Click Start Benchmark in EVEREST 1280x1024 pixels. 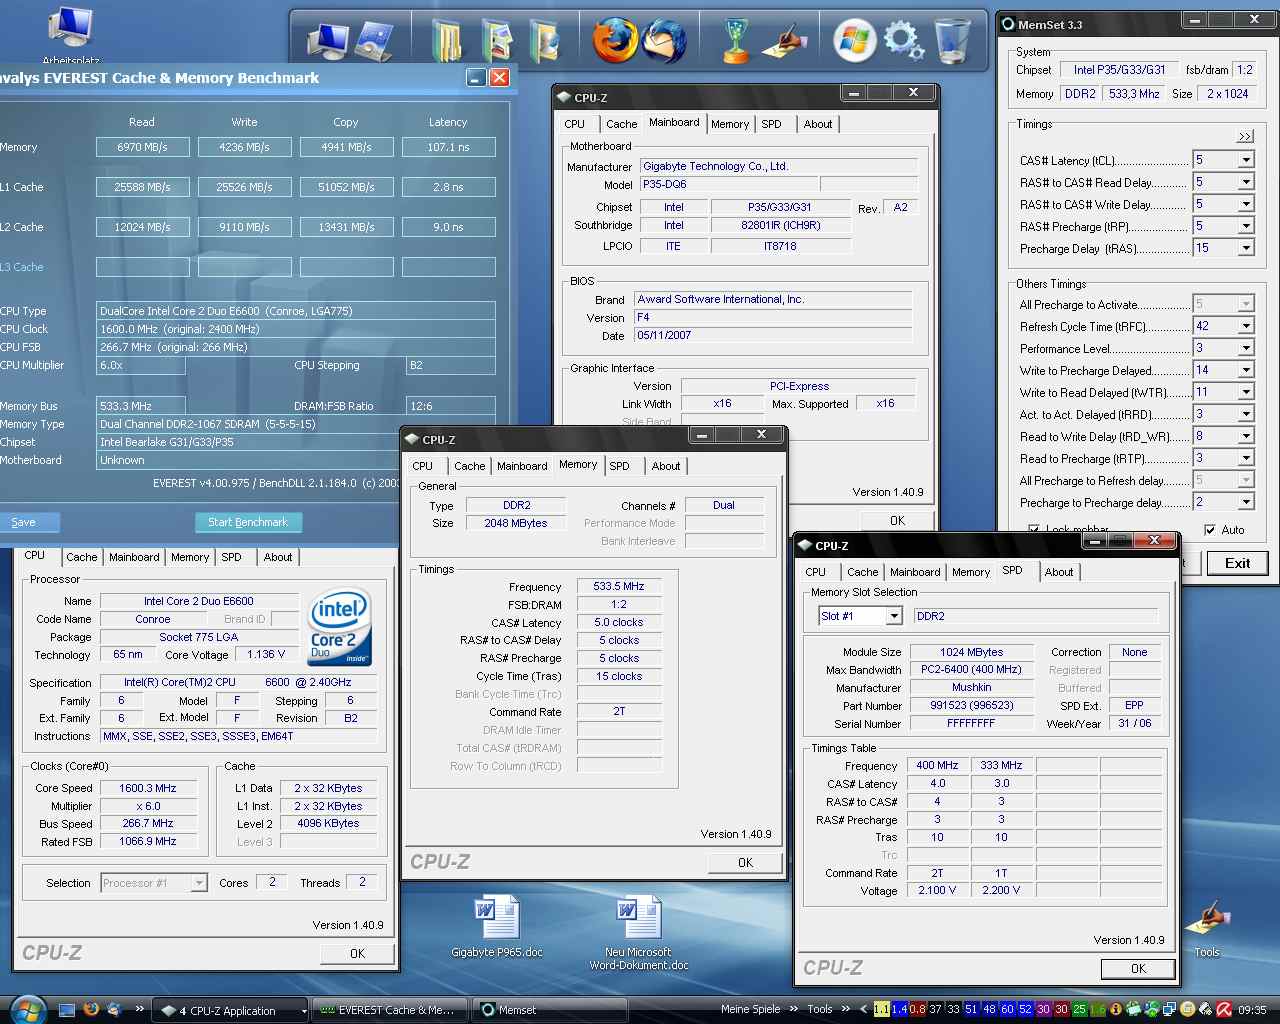coord(248,522)
